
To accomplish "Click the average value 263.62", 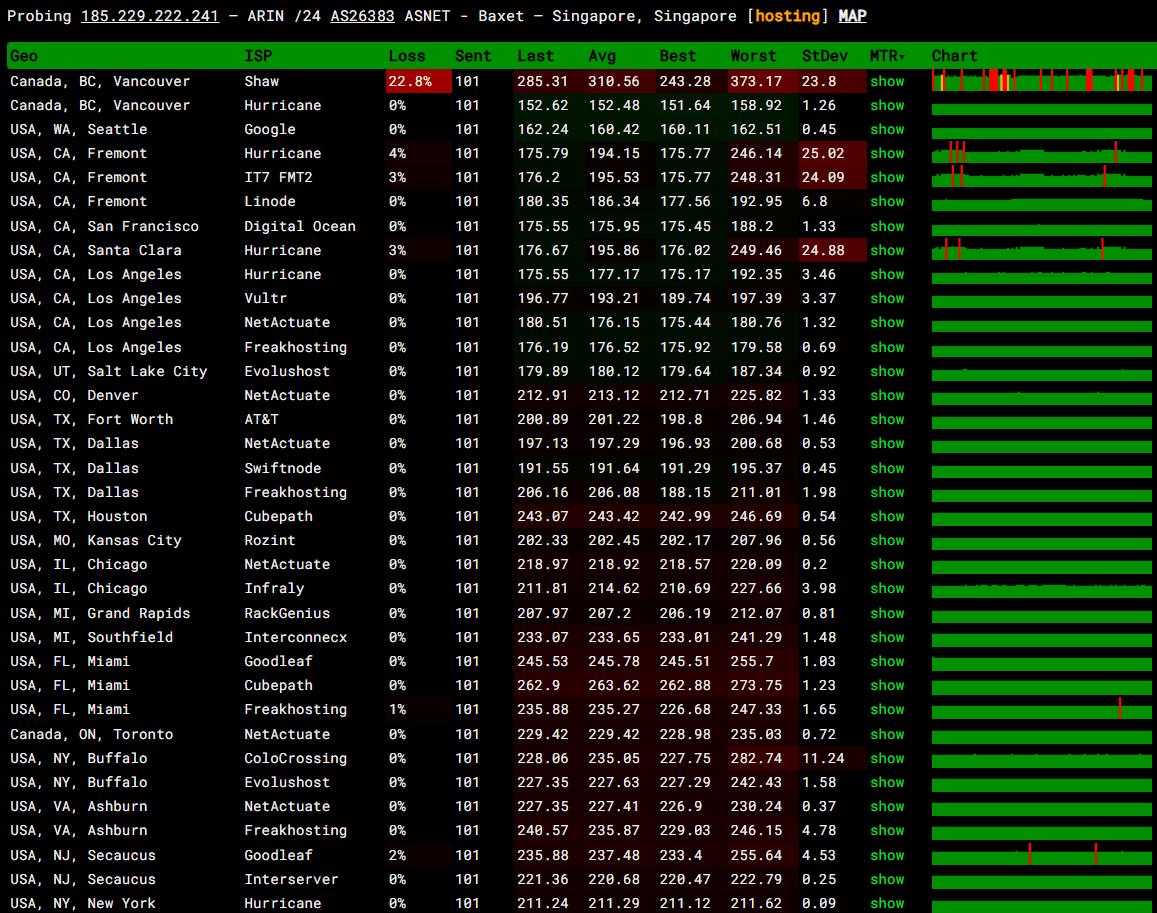I will (x=614, y=685).
